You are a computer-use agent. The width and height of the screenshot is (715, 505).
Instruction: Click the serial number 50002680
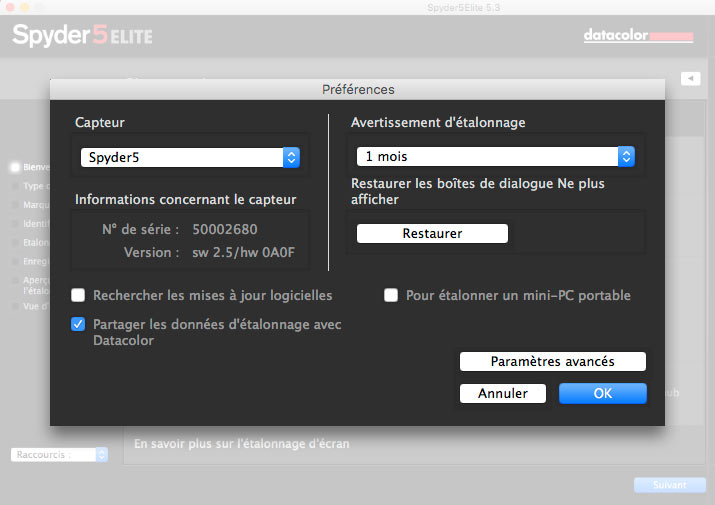pyautogui.click(x=225, y=229)
